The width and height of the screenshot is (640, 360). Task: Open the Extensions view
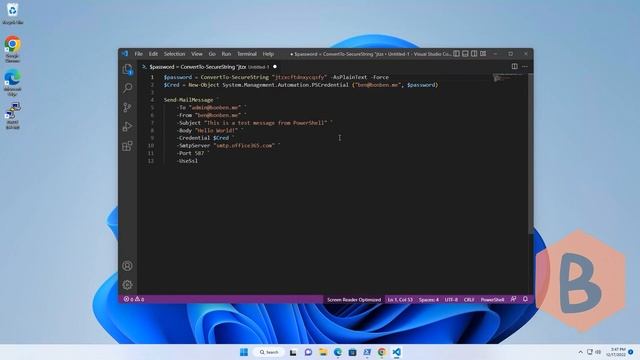pyautogui.click(x=127, y=146)
